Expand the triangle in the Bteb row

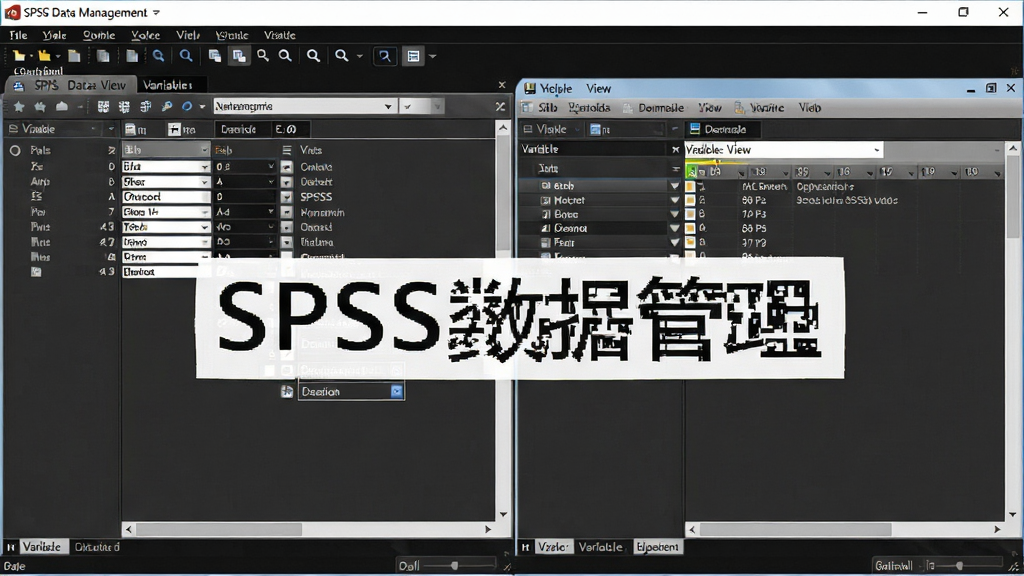(675, 186)
